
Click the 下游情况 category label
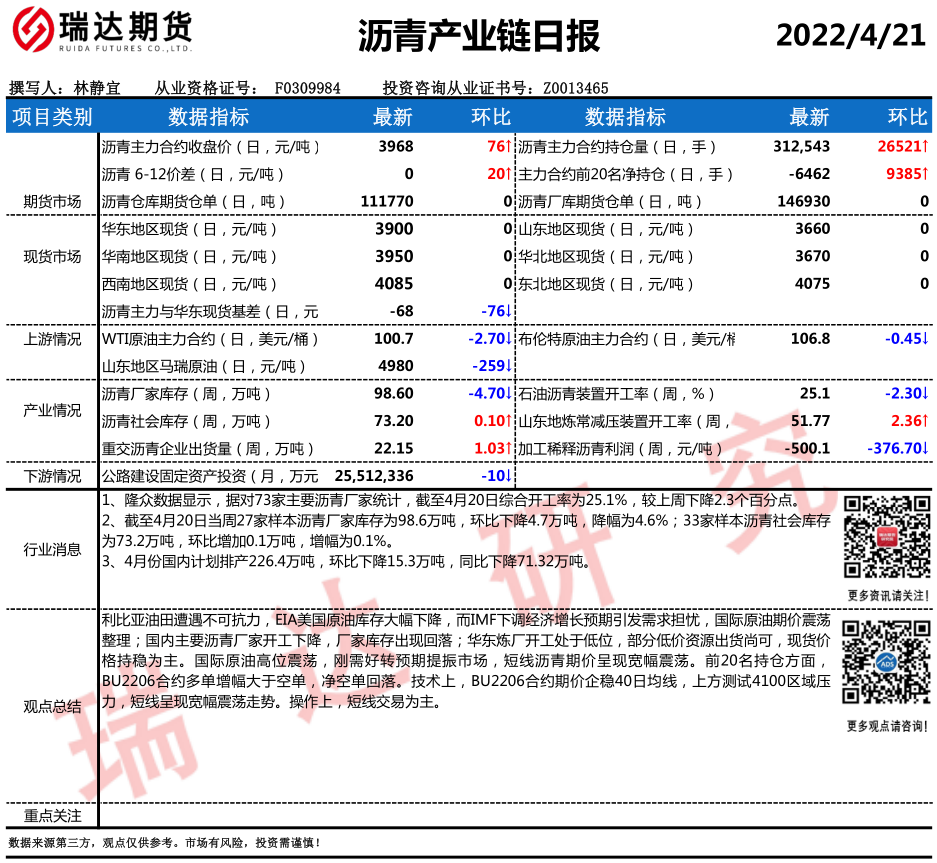pos(52,475)
